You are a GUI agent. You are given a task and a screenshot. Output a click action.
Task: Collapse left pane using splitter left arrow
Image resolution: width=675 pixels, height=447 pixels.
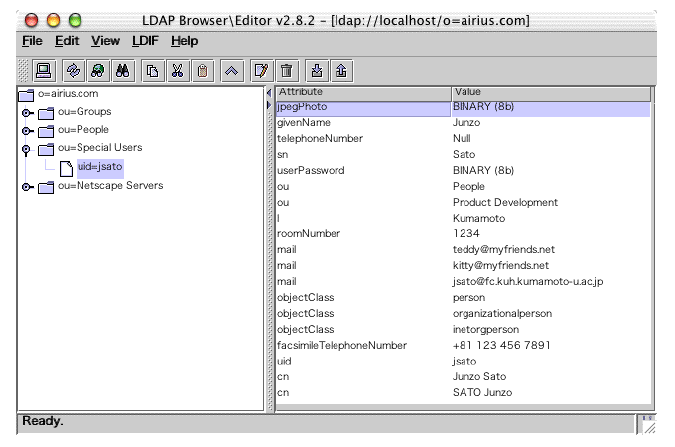269,93
